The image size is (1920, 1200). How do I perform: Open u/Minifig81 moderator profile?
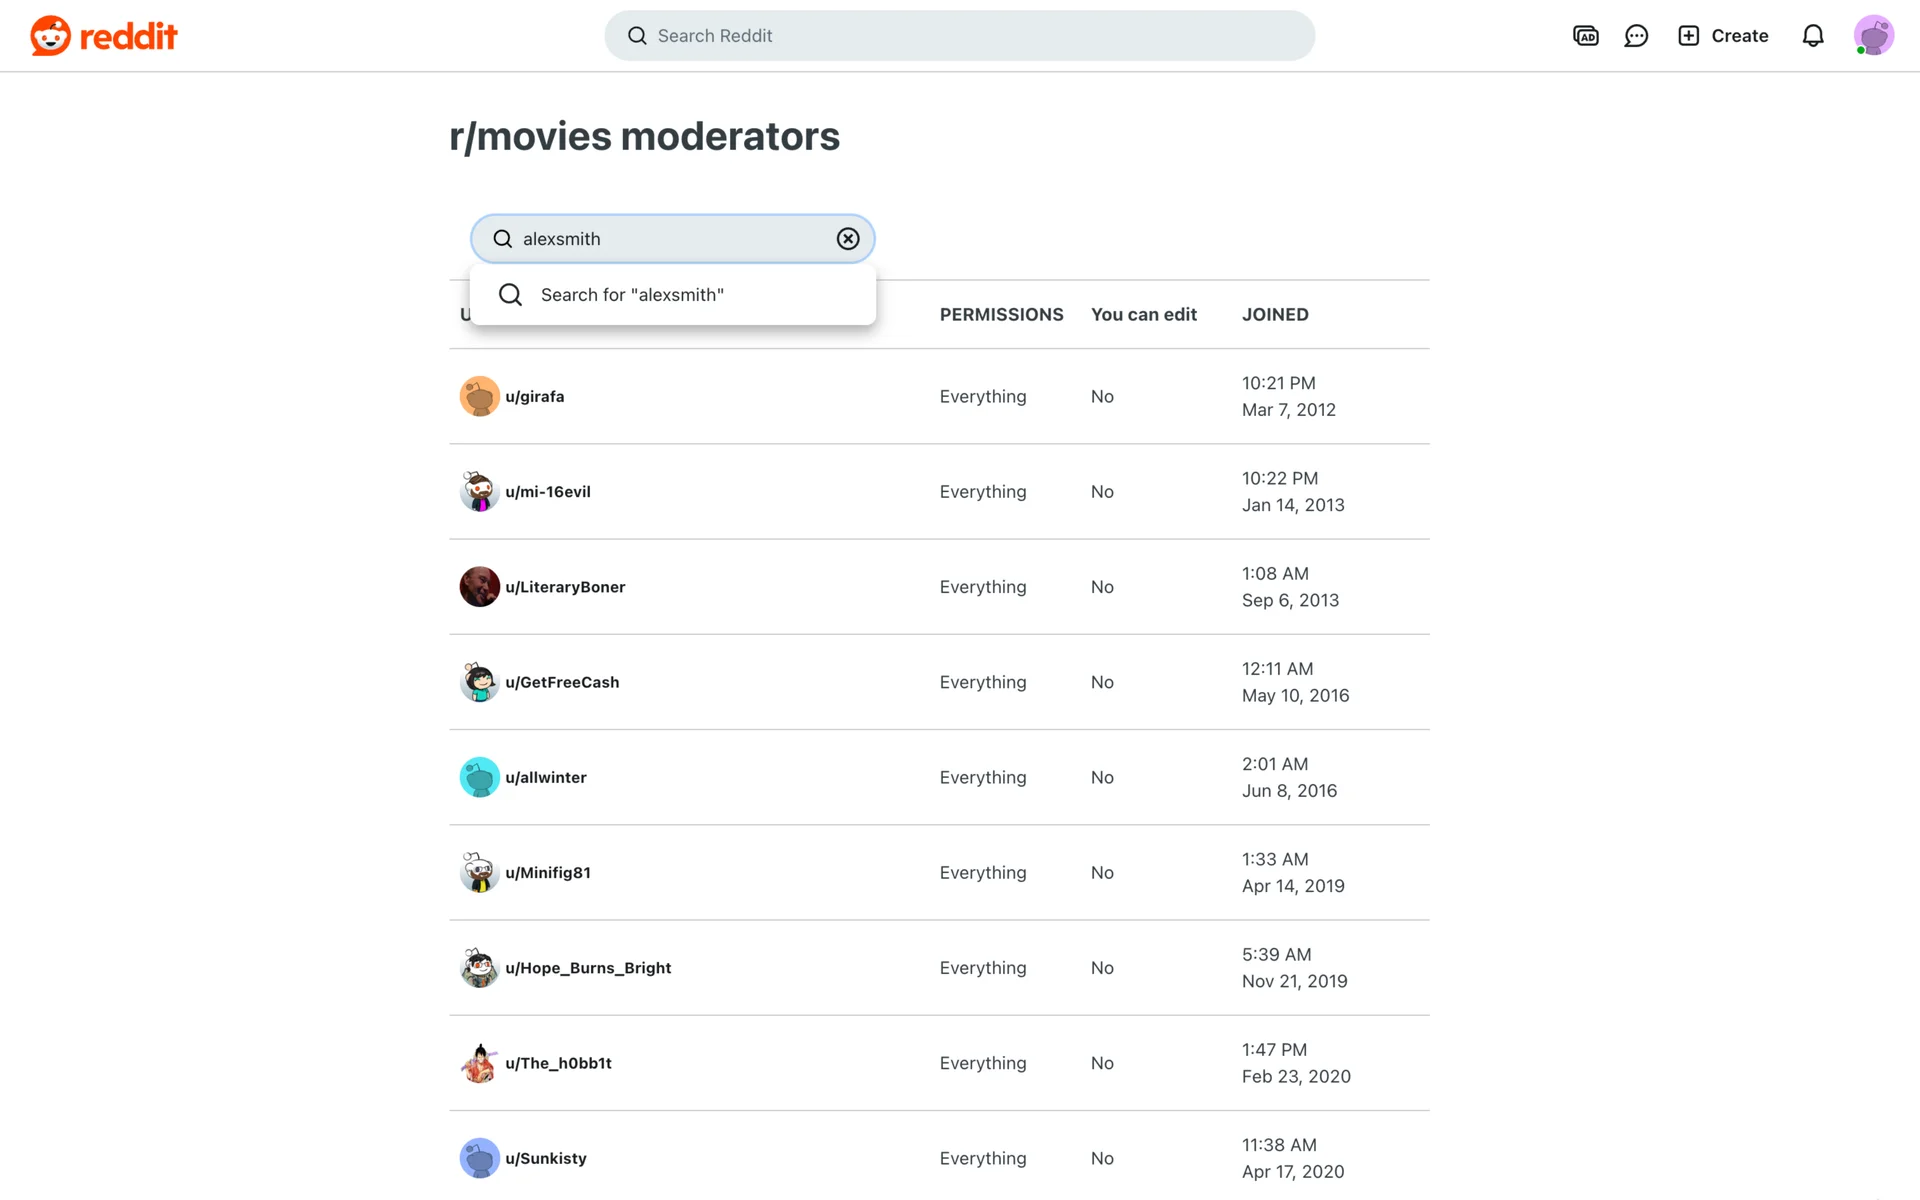(x=547, y=873)
